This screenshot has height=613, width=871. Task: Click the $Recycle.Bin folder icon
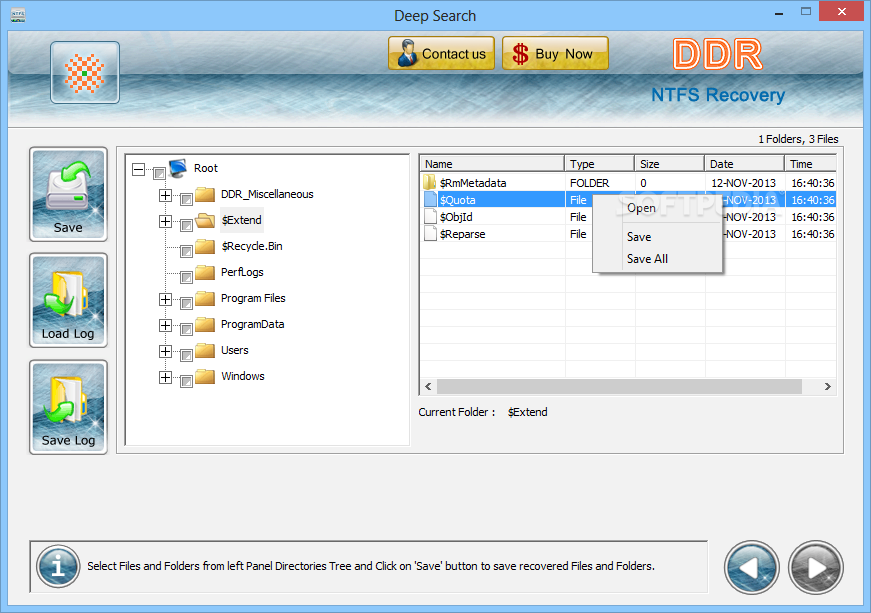pyautogui.click(x=205, y=246)
